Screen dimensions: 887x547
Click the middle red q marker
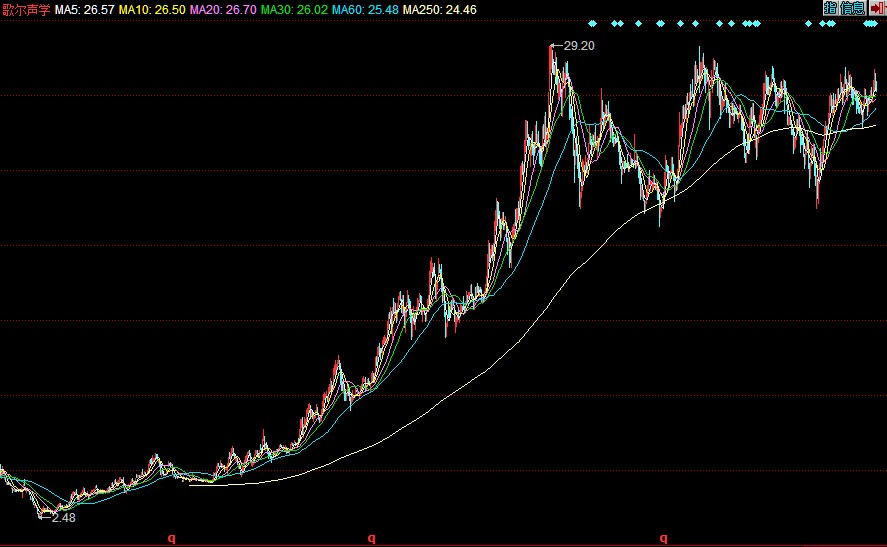371,538
